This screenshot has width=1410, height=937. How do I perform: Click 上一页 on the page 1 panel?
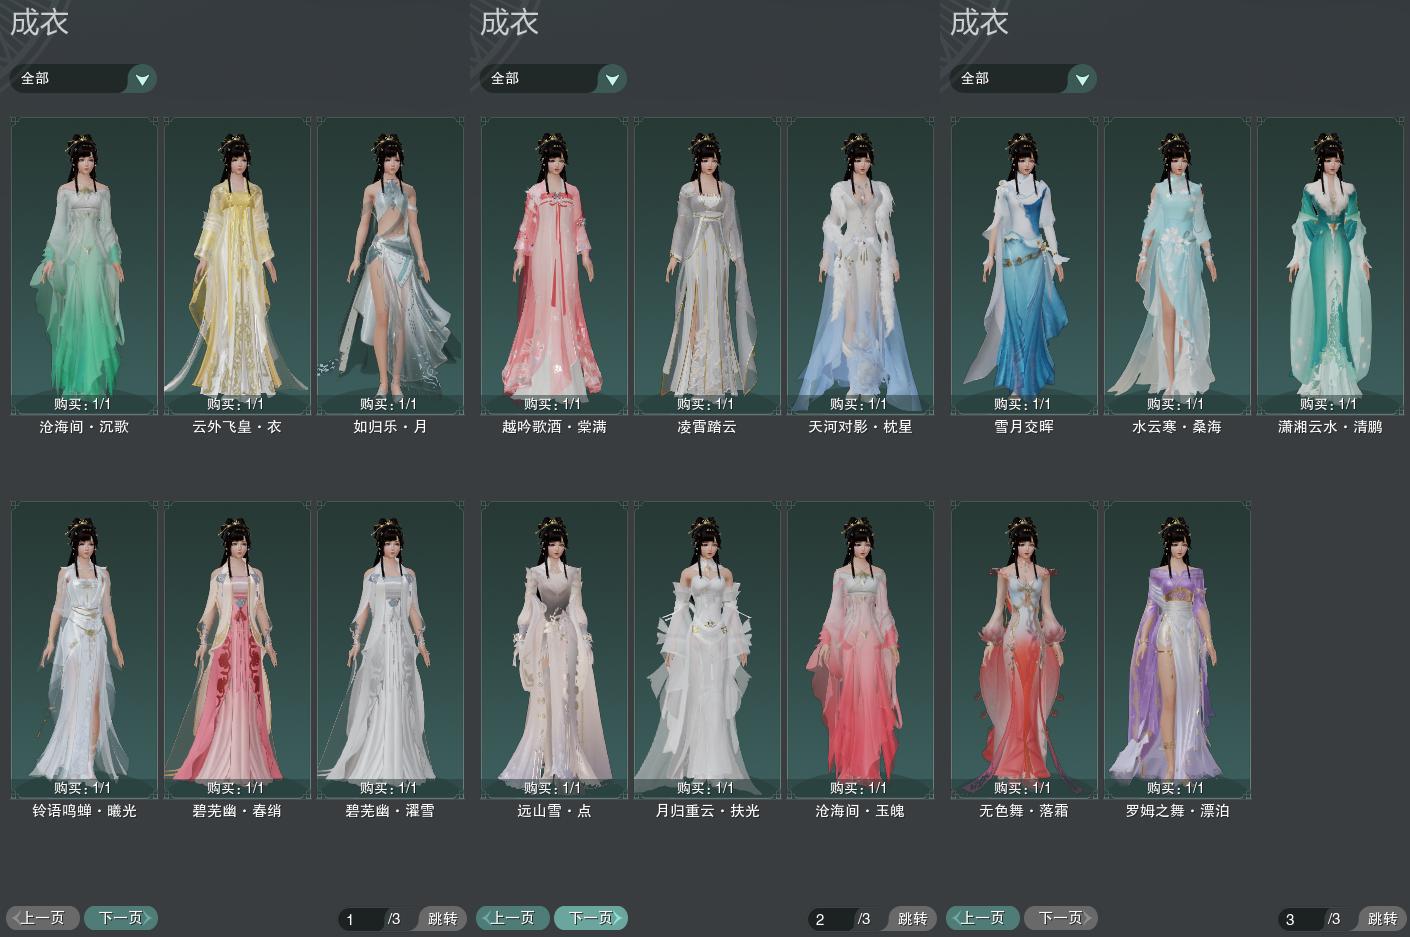[x=43, y=918]
